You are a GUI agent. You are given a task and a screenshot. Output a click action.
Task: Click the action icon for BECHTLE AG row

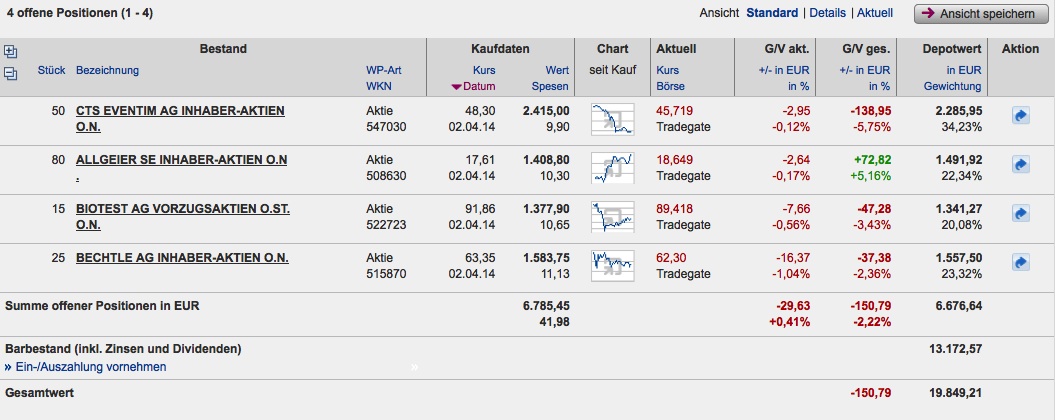[x=1021, y=262]
